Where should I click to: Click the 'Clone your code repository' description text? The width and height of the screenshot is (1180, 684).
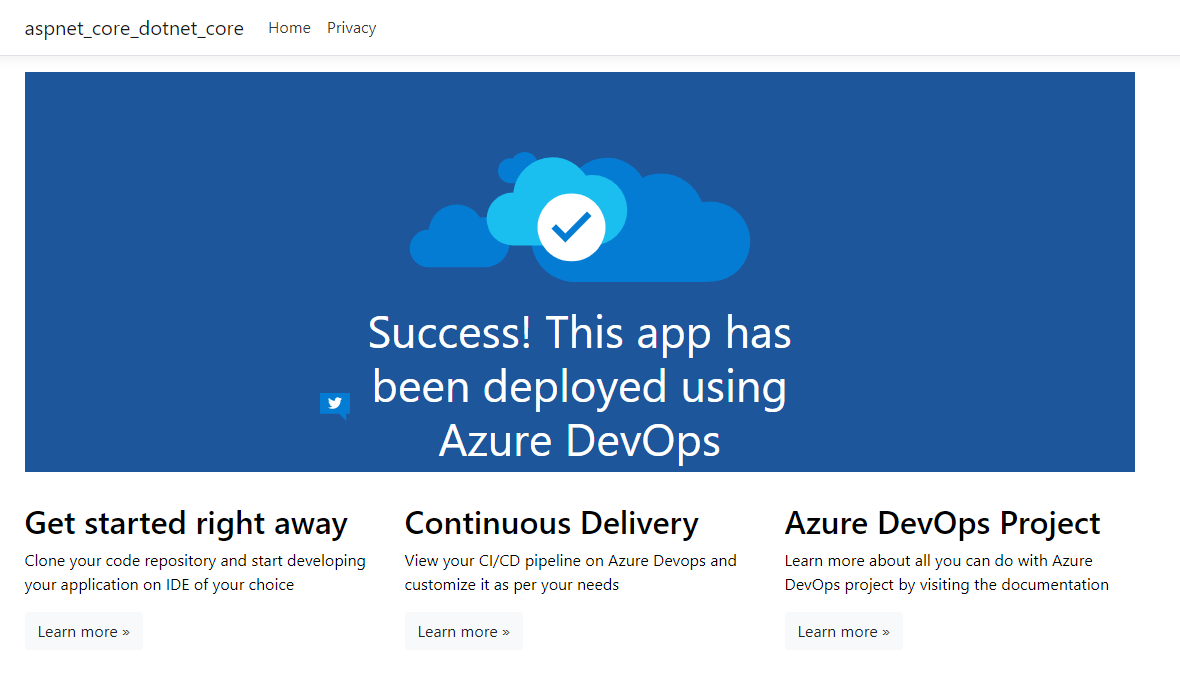tap(195, 573)
